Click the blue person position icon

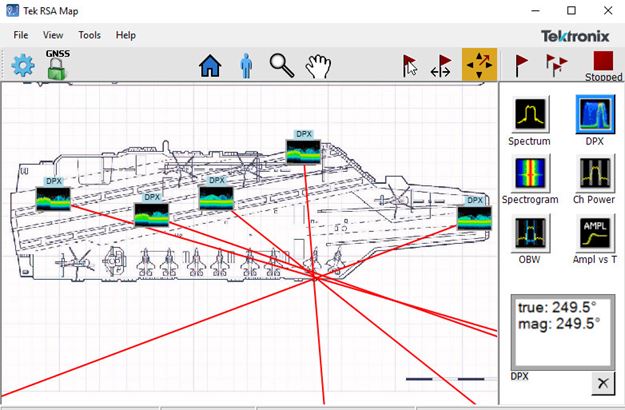click(x=246, y=66)
